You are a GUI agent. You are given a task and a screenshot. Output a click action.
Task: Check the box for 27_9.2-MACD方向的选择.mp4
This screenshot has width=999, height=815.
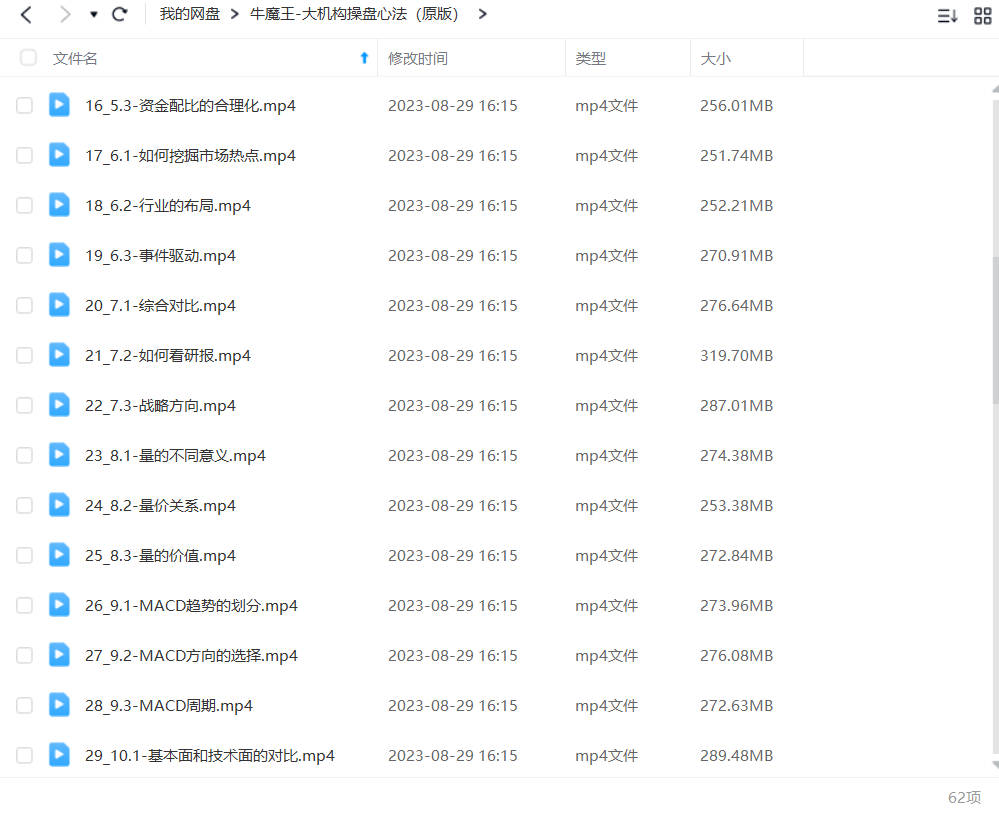[x=24, y=656]
